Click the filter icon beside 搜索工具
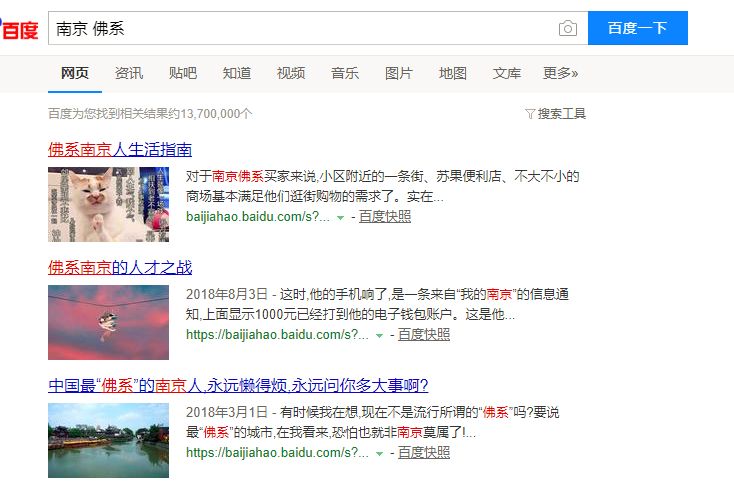 (x=530, y=114)
